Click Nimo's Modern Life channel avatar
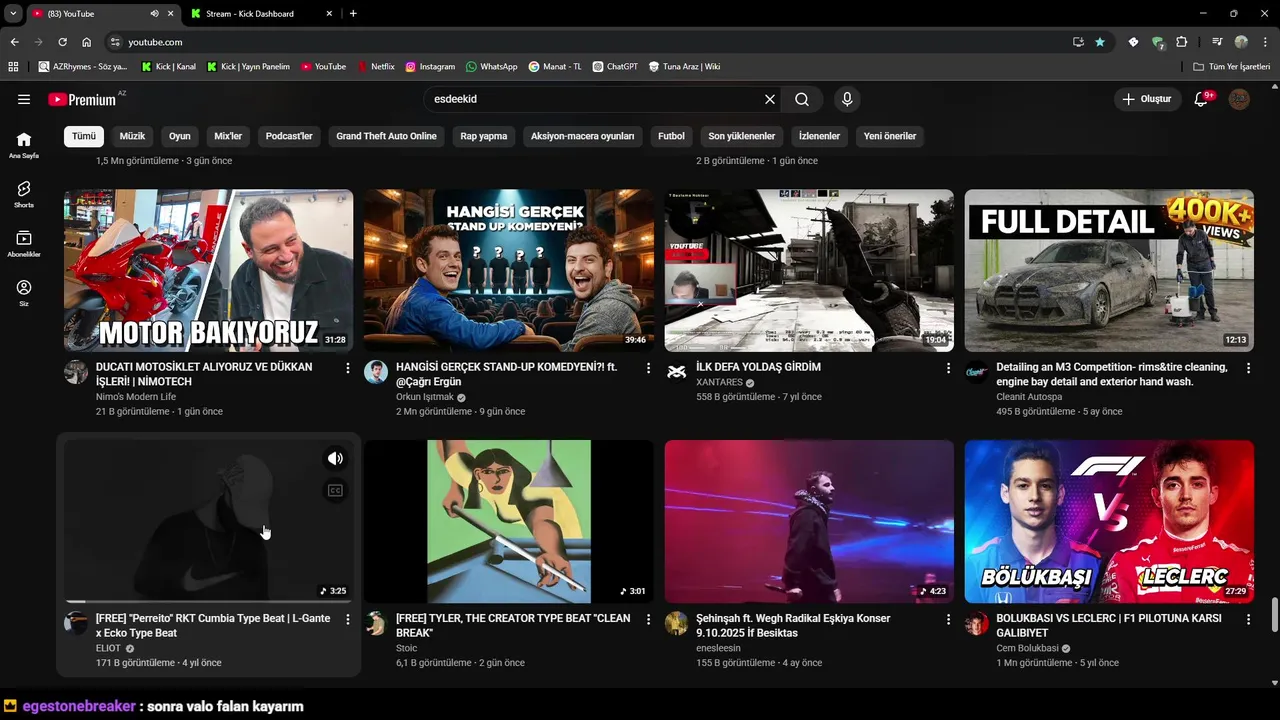Screen dimensions: 1280x720 click(76, 372)
